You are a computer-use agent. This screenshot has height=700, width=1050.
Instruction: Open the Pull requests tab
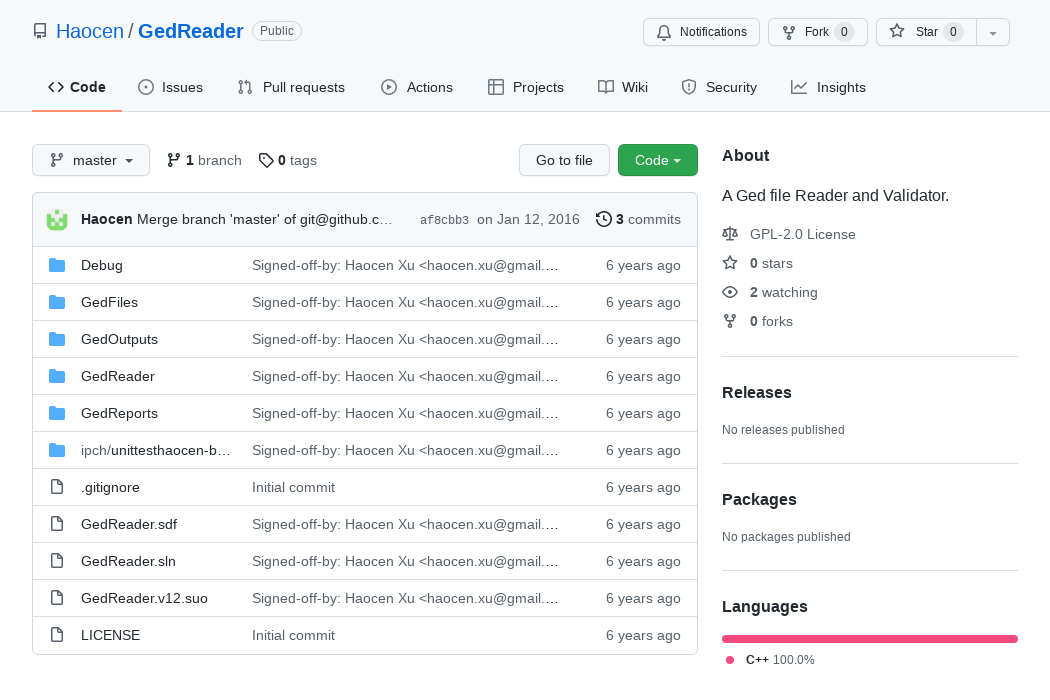point(291,87)
